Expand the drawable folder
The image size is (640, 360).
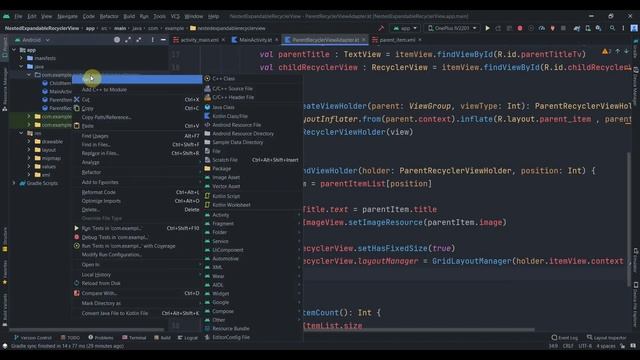click(x=29, y=141)
